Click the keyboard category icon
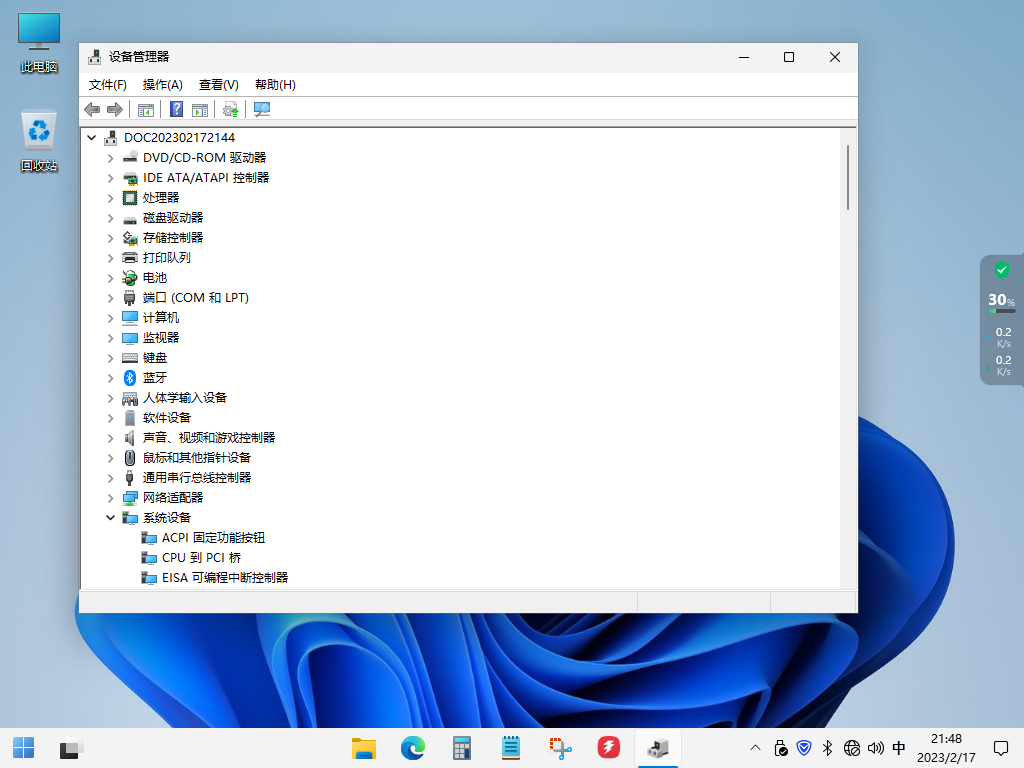The width and height of the screenshot is (1024, 768). (x=130, y=358)
